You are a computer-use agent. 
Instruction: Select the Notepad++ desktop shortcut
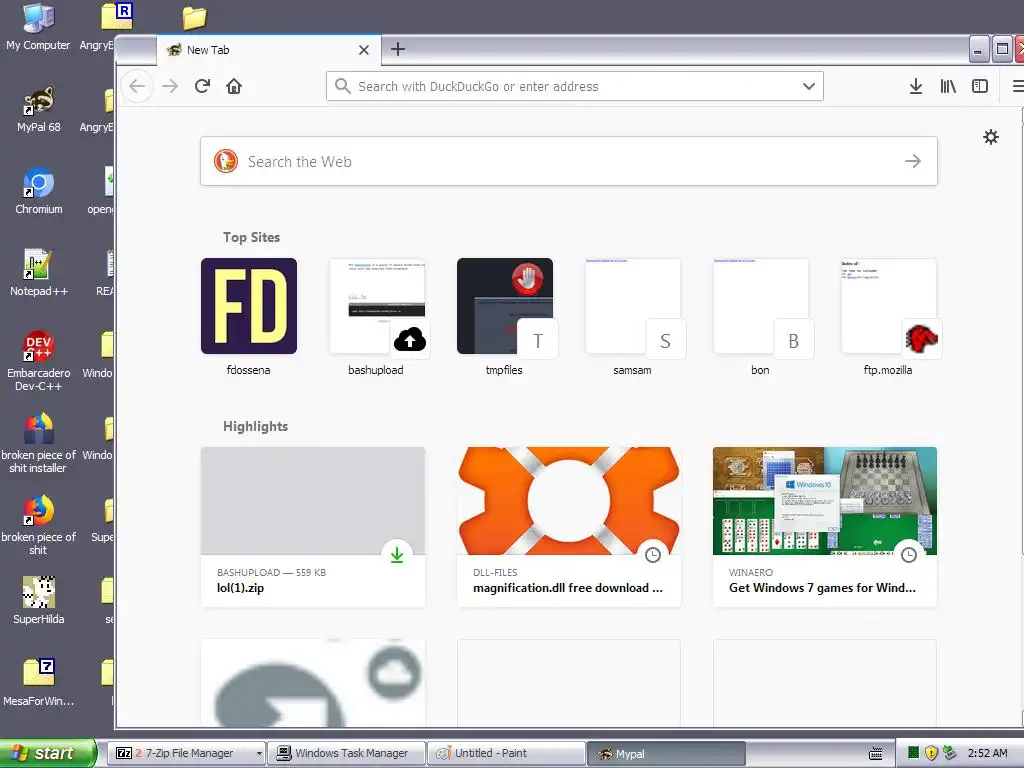[x=39, y=273]
